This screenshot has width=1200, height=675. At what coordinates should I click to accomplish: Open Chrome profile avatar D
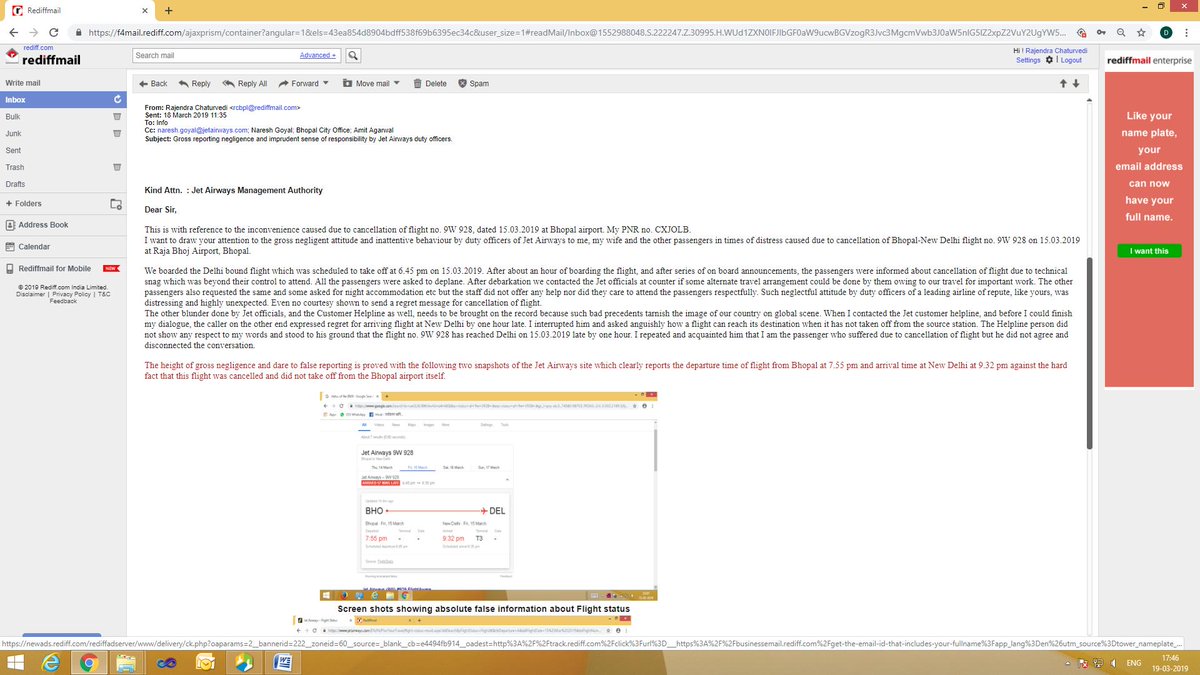tap(1166, 32)
